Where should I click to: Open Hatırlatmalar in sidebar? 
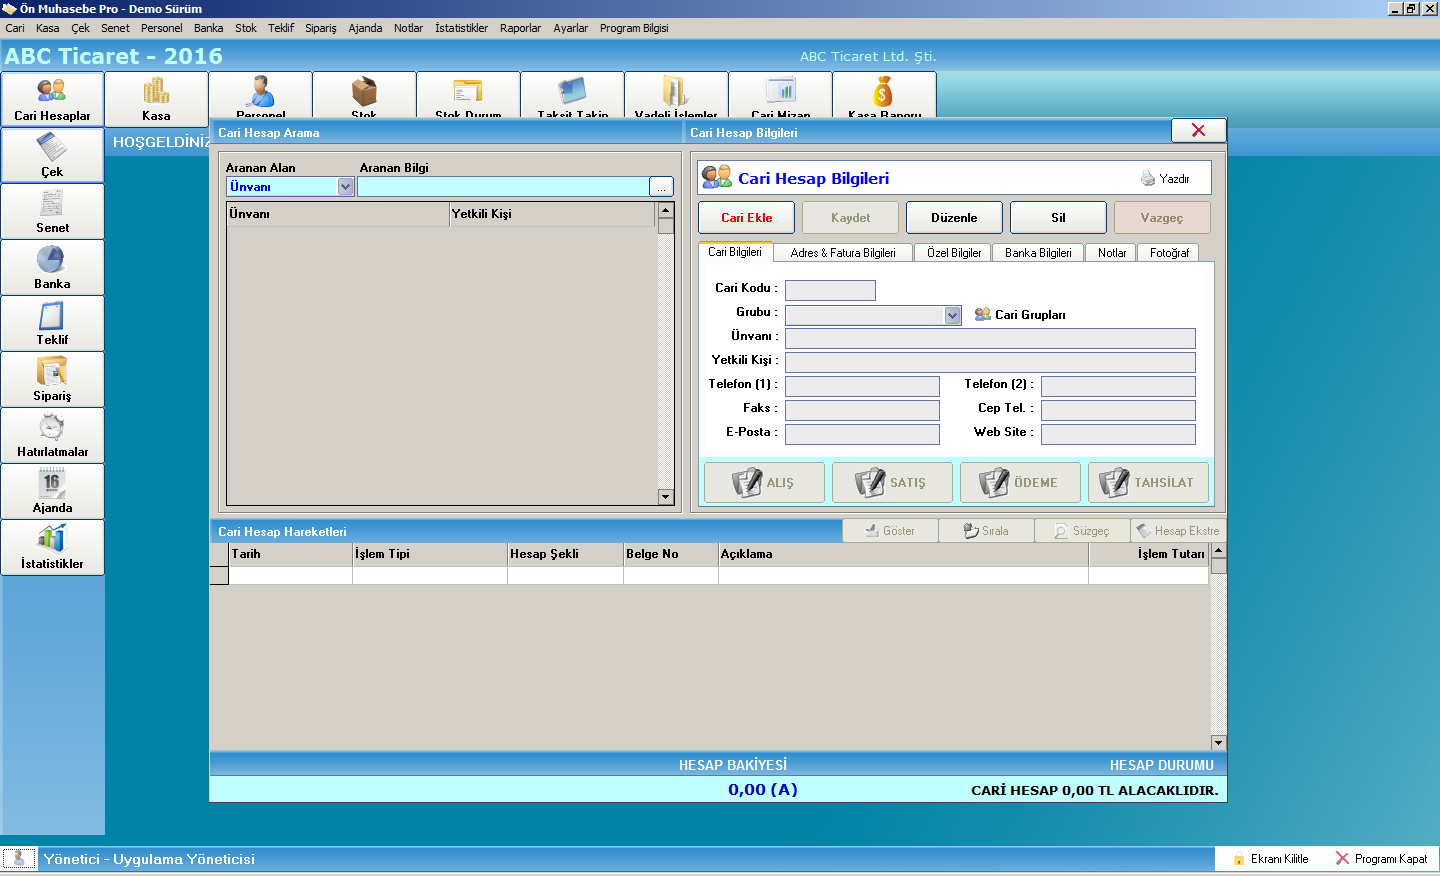(52, 435)
